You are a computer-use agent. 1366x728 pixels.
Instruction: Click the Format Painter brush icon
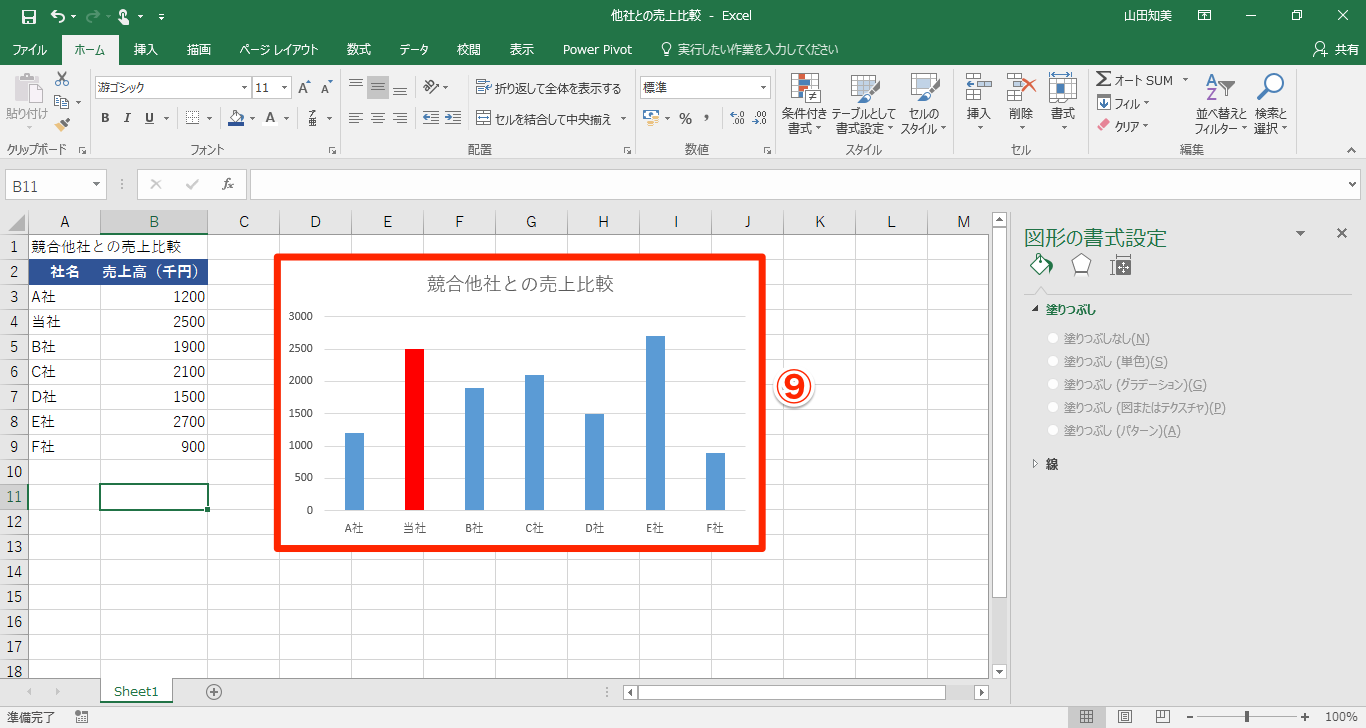[x=62, y=125]
